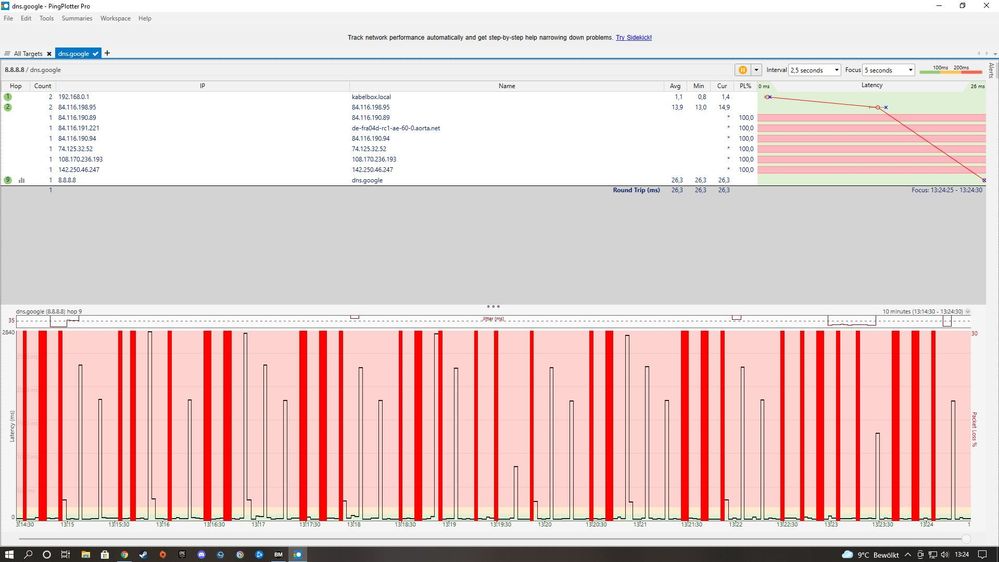Select IP 142.250.46.247 in IP column
Screen dimensions: 999x562
coord(79,169)
